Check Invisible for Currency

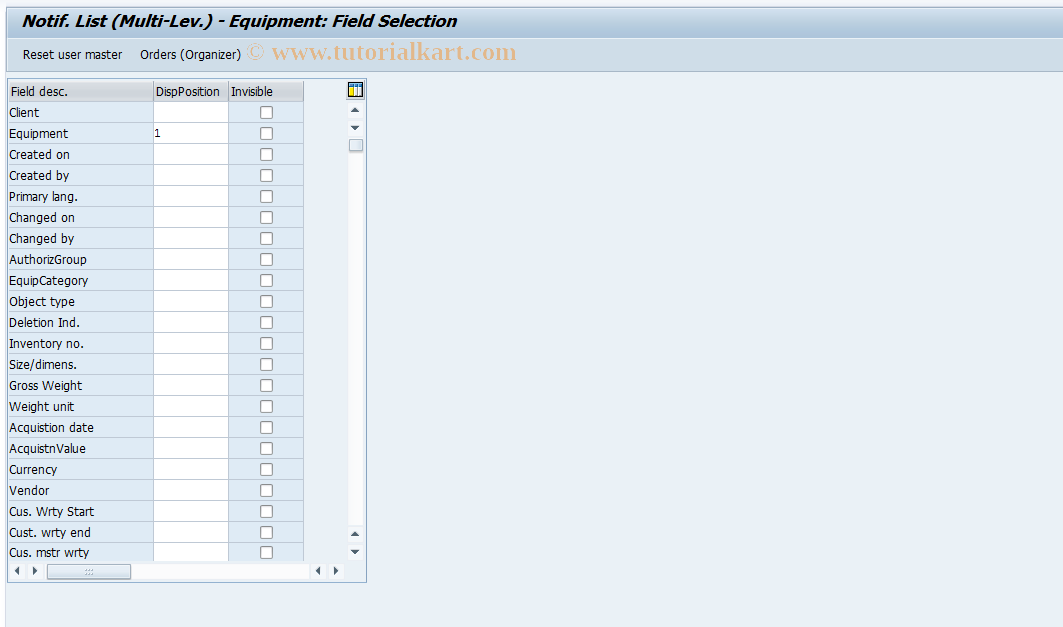pyautogui.click(x=266, y=470)
